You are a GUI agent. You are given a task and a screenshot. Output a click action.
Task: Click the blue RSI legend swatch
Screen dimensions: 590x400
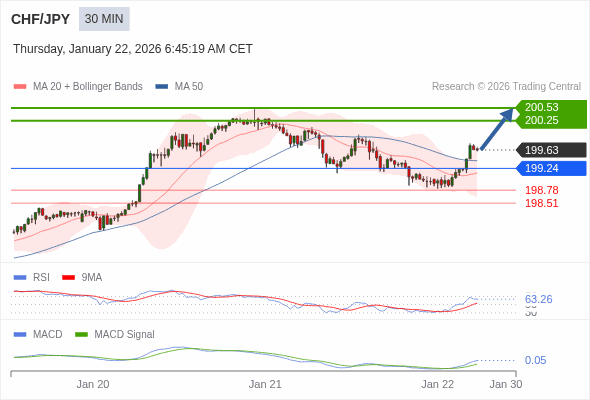pyautogui.click(x=20, y=278)
